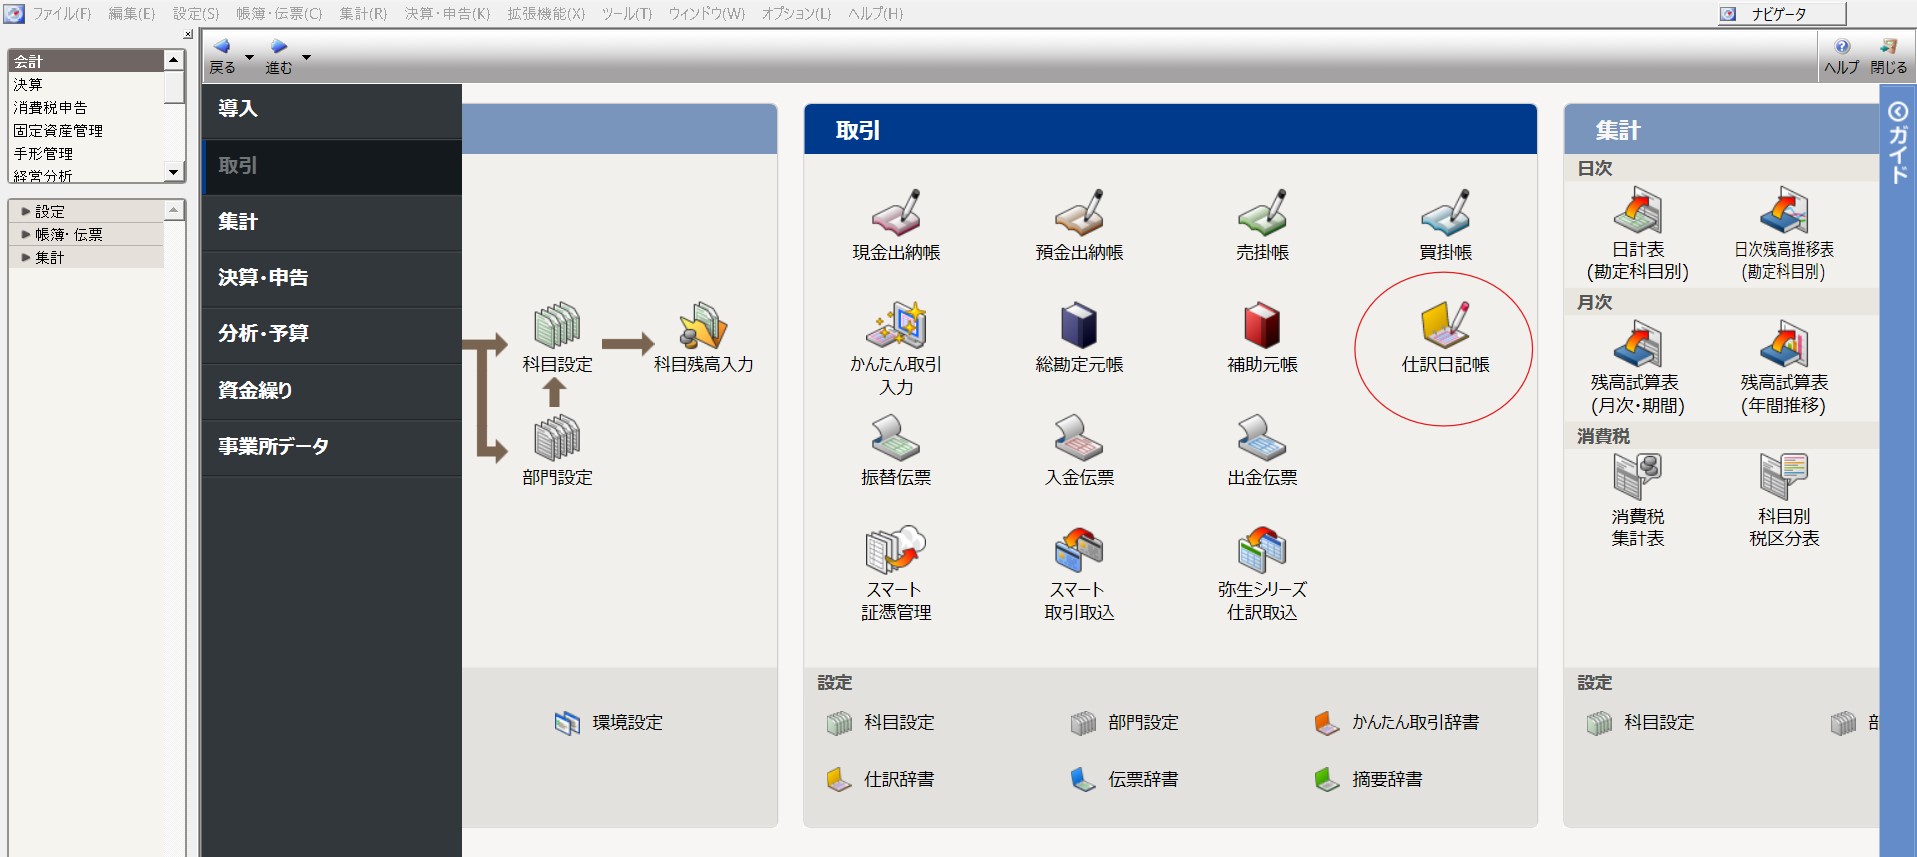Screen dimensions: 1917x857
Task: Open the ファイル(F) menu
Action: click(61, 13)
